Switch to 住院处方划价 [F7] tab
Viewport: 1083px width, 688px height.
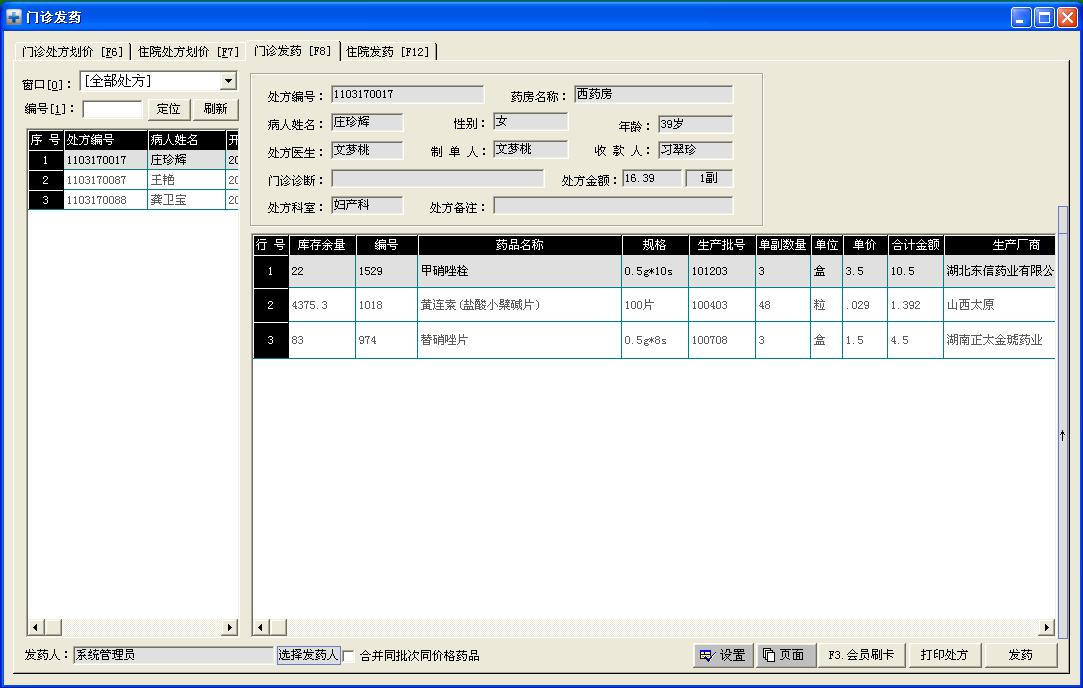[x=188, y=51]
